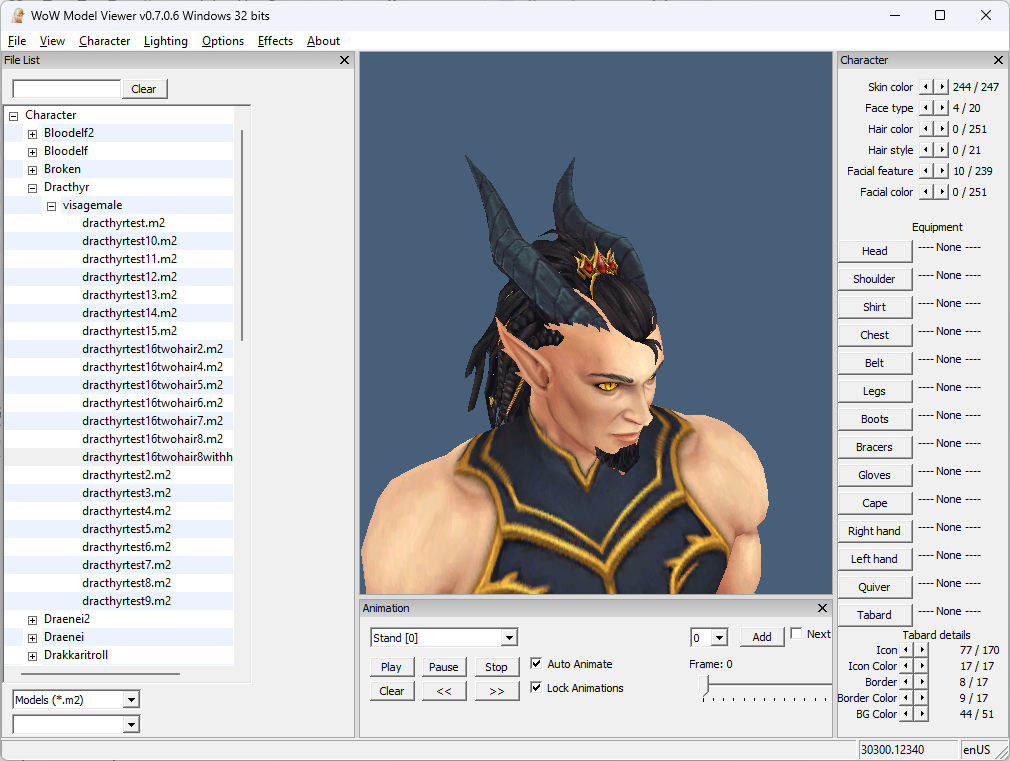Play the animation
The height and width of the screenshot is (761, 1010).
coord(392,667)
